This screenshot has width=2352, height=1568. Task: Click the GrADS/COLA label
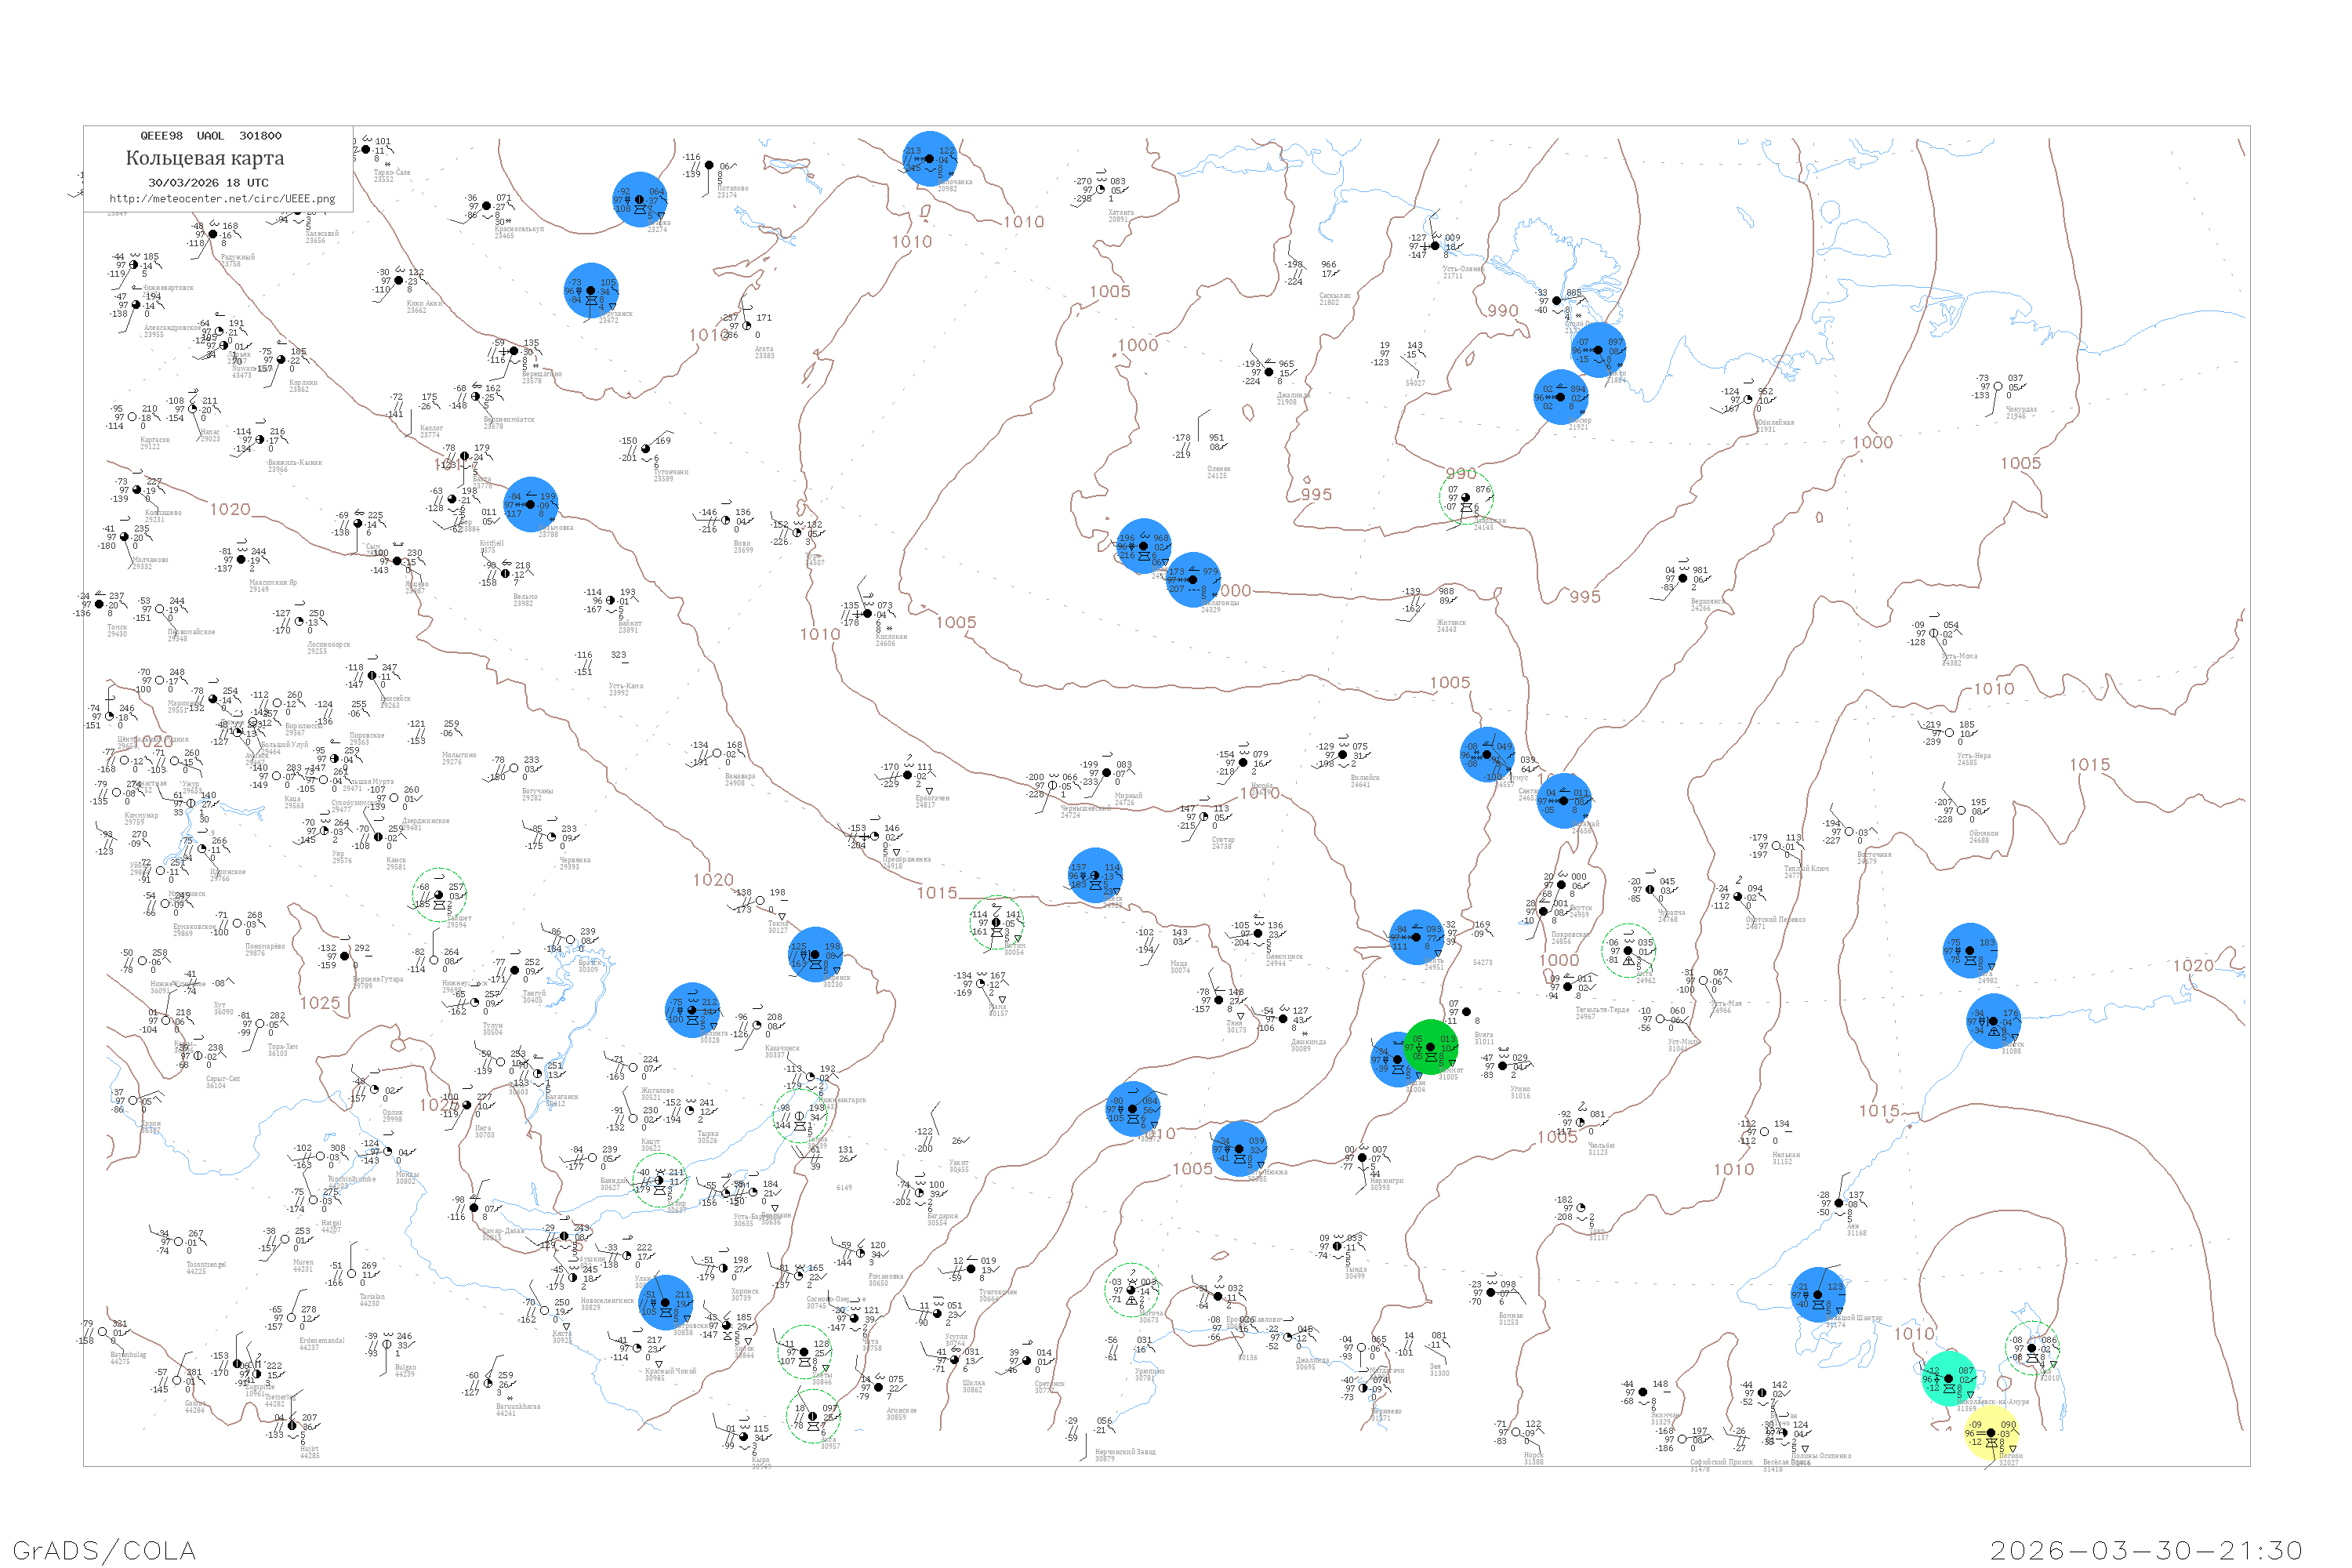(104, 1550)
